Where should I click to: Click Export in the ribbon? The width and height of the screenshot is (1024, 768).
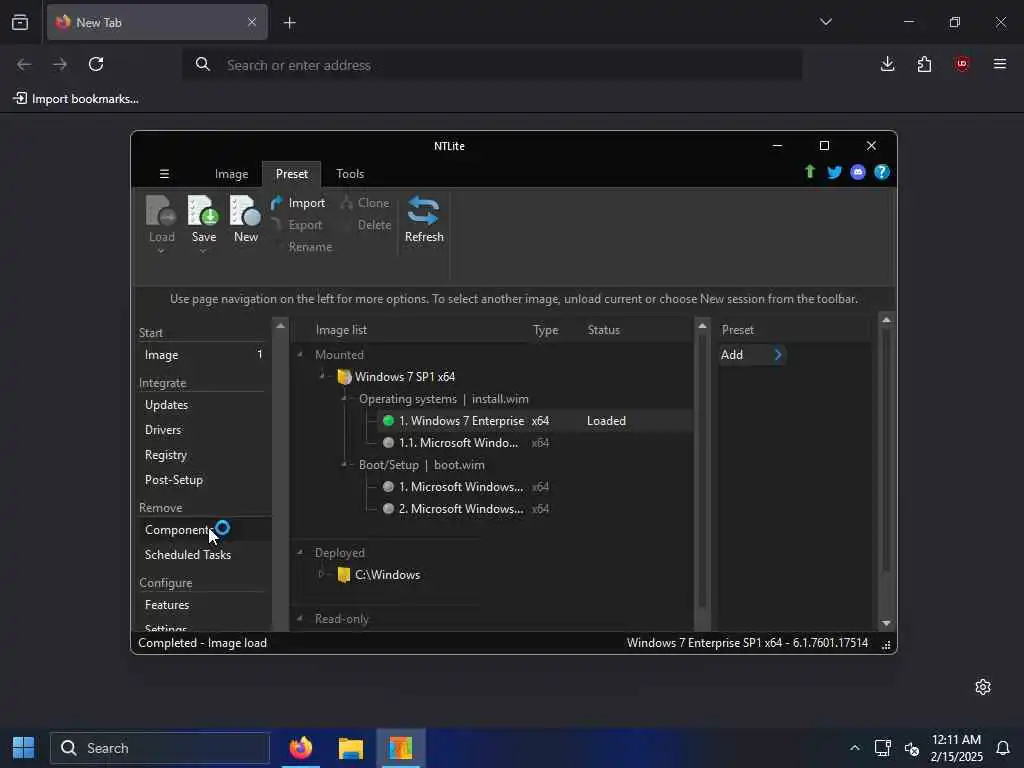point(297,225)
